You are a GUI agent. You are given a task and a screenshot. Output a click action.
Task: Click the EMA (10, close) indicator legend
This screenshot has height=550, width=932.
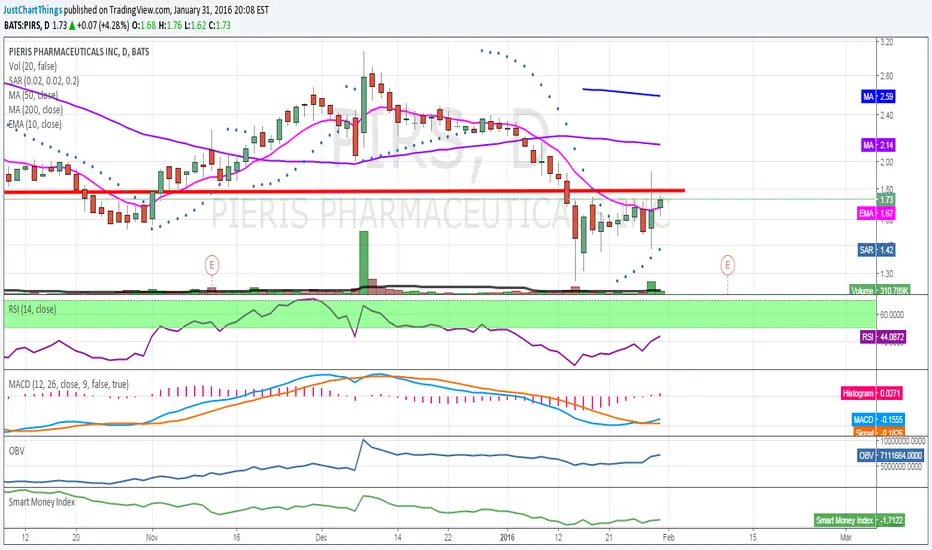34,124
